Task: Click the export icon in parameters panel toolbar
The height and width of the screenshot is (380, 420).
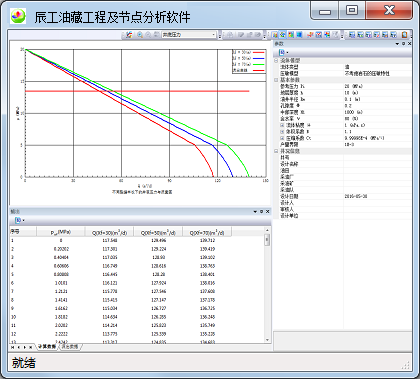Action: (x=282, y=52)
